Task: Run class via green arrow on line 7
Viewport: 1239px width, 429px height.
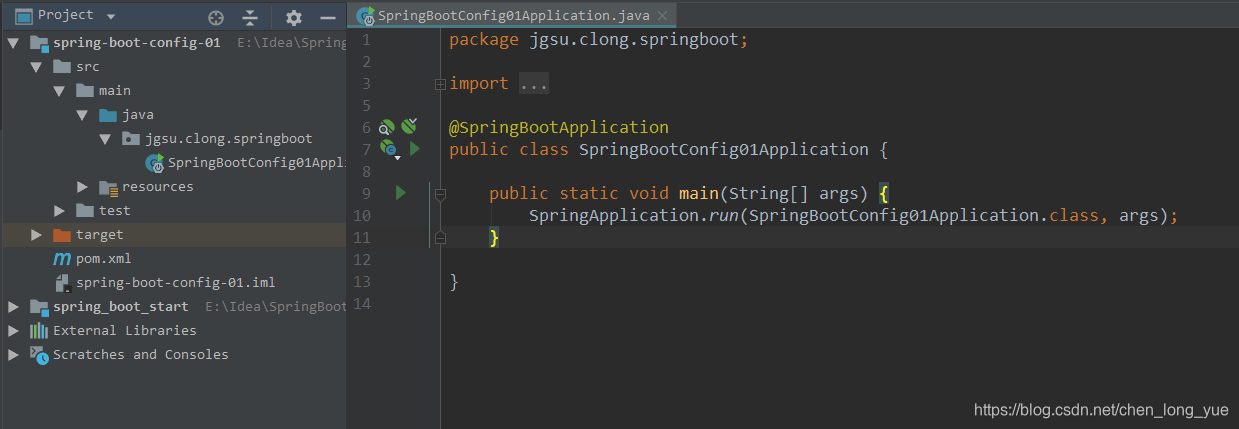Action: pos(414,149)
